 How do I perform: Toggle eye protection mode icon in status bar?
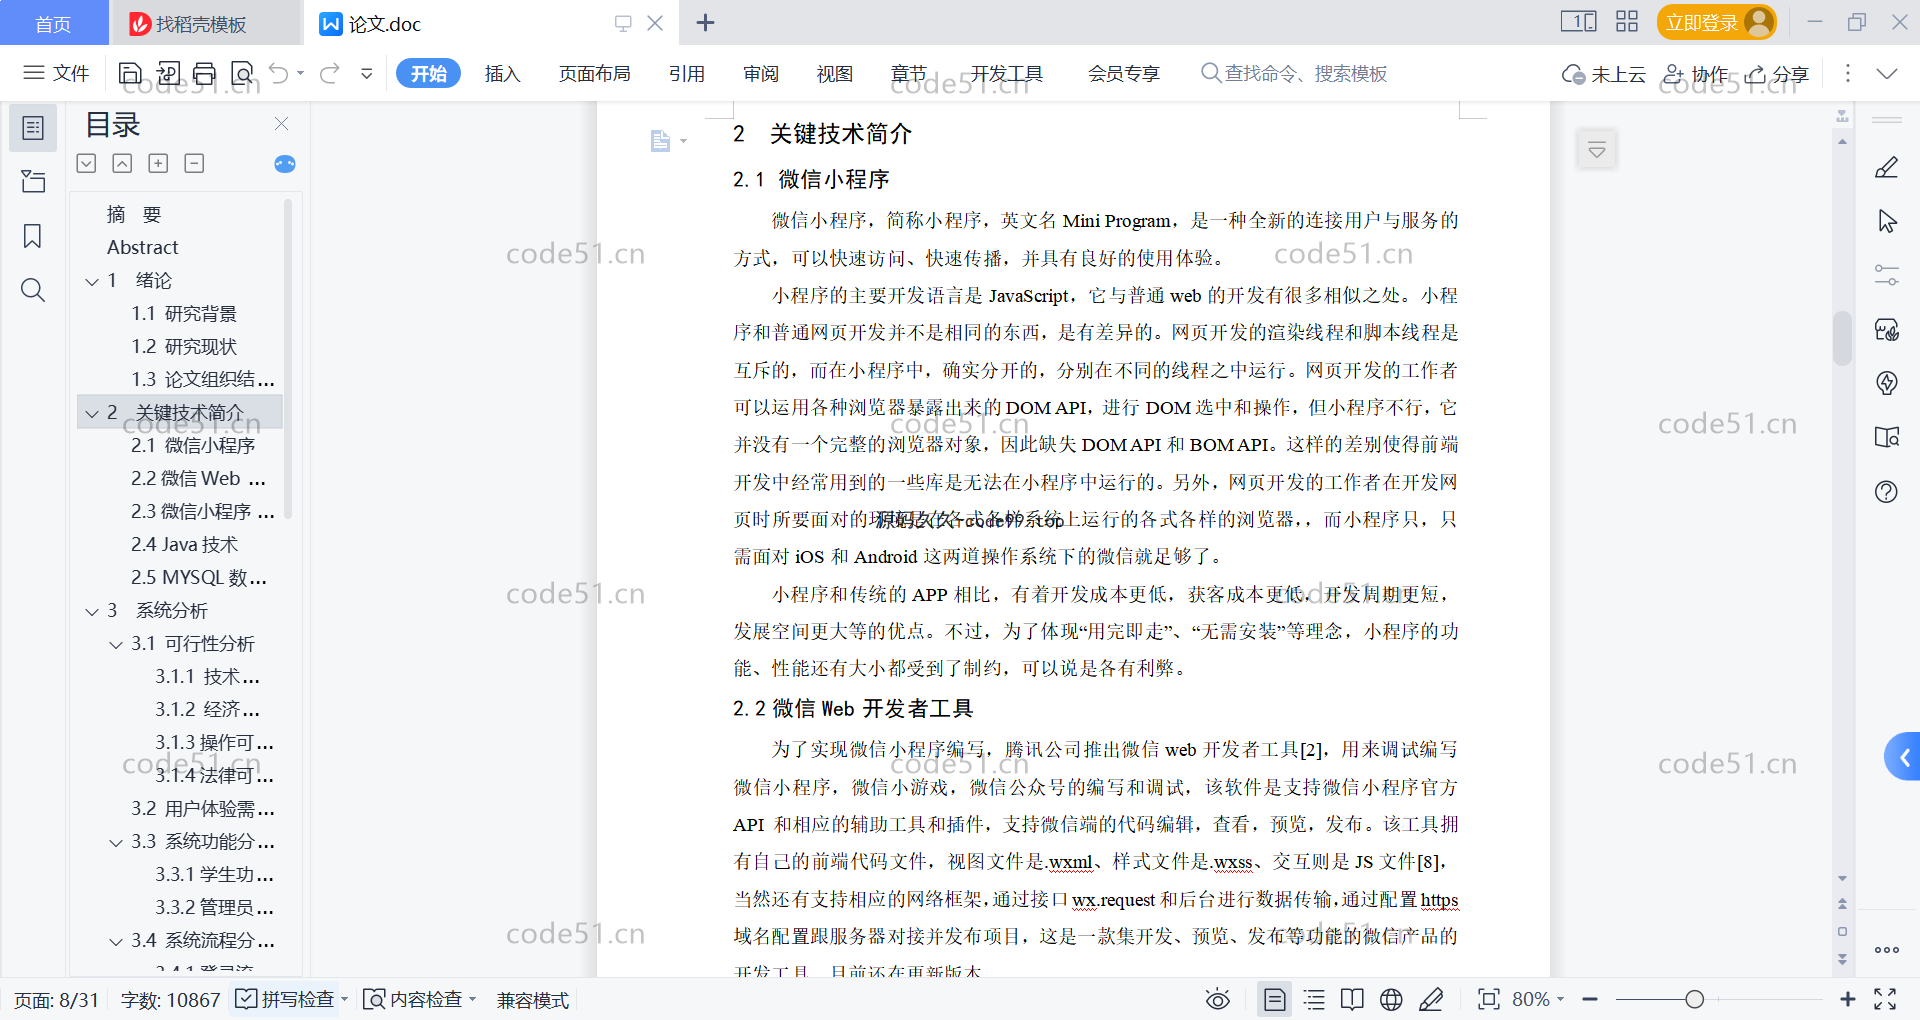pyautogui.click(x=1217, y=999)
